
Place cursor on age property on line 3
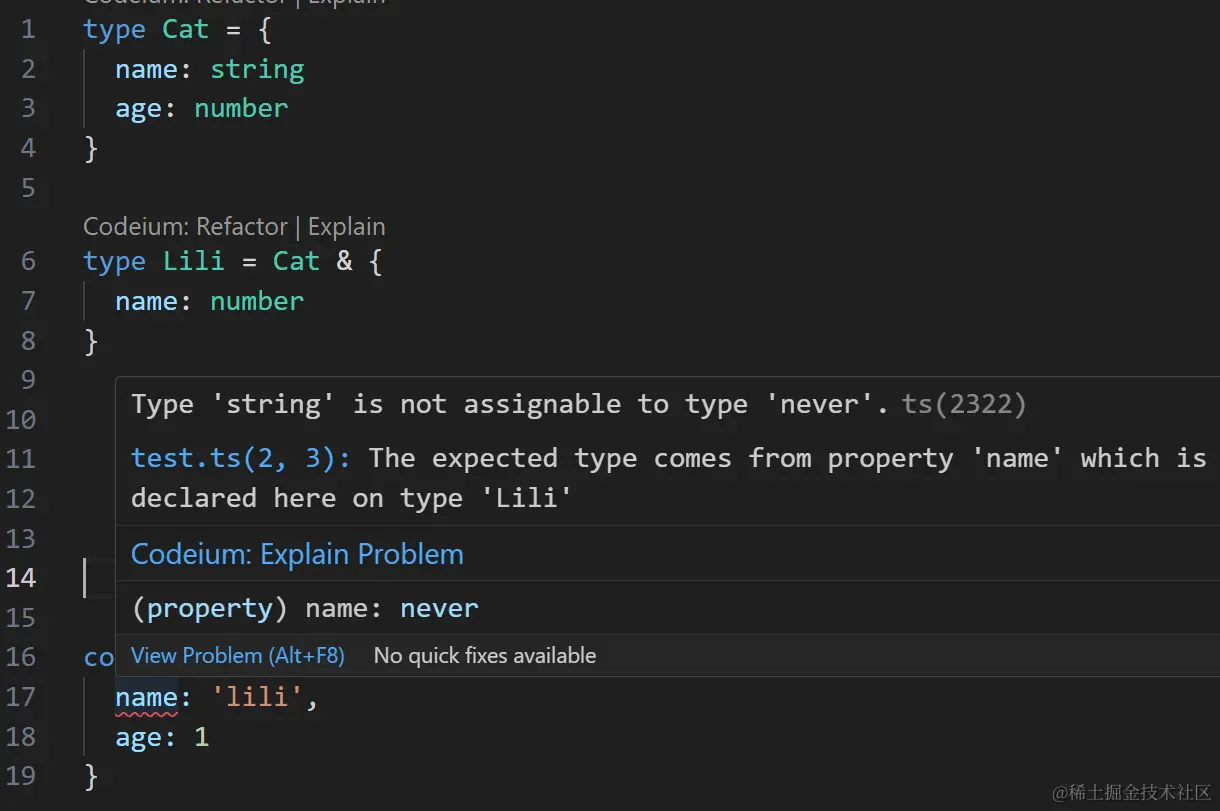[x=138, y=108]
